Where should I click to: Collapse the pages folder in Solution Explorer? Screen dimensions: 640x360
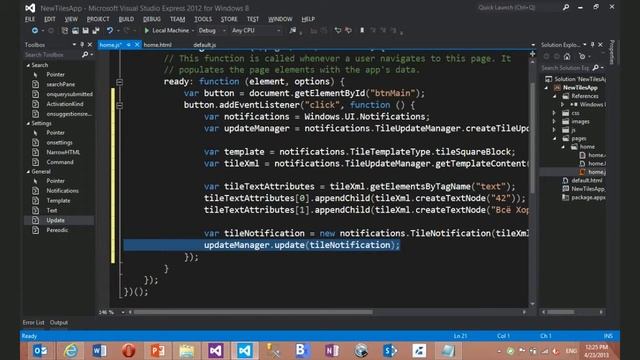coord(554,139)
